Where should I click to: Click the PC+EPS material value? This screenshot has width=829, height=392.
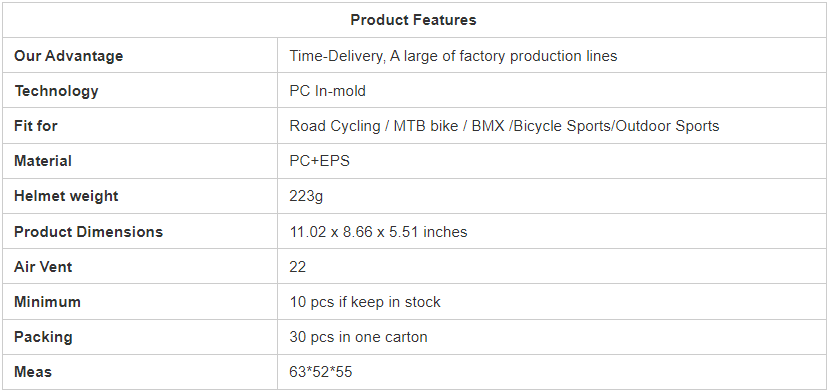tap(319, 161)
